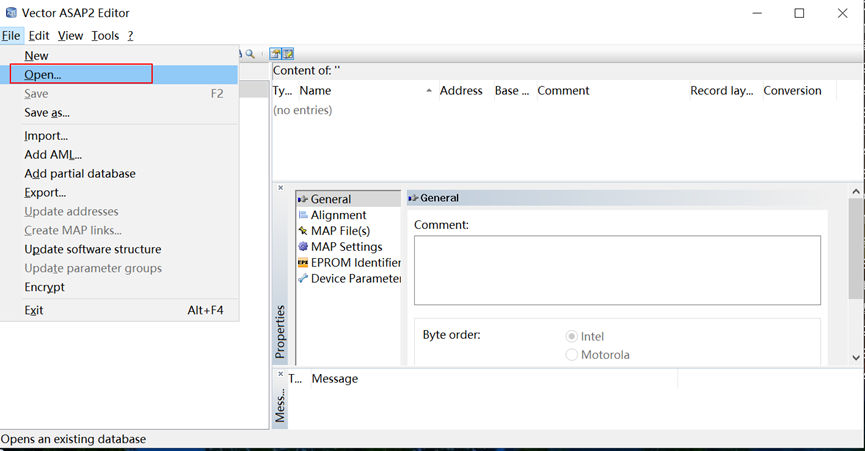865x451 pixels.
Task: Click the magnifier search icon in toolbar
Action: coord(250,54)
